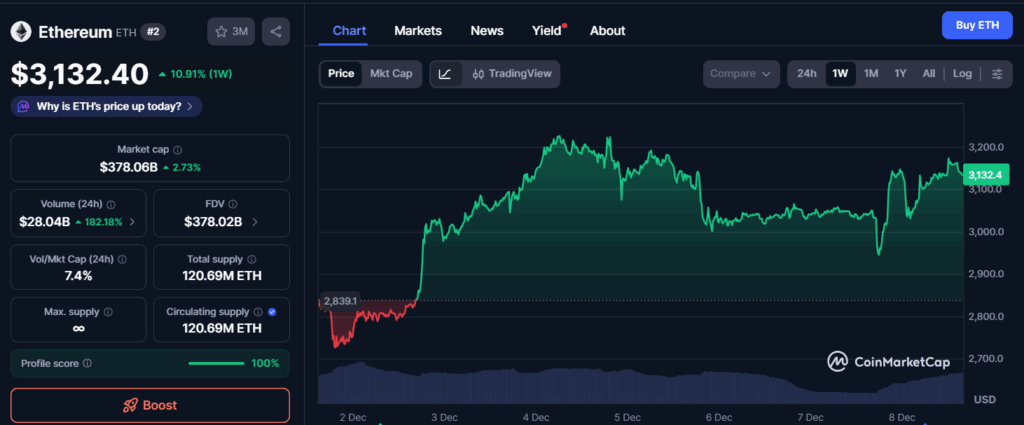Click the Boost button
Viewport: 1024px width, 425px height.
click(150, 405)
